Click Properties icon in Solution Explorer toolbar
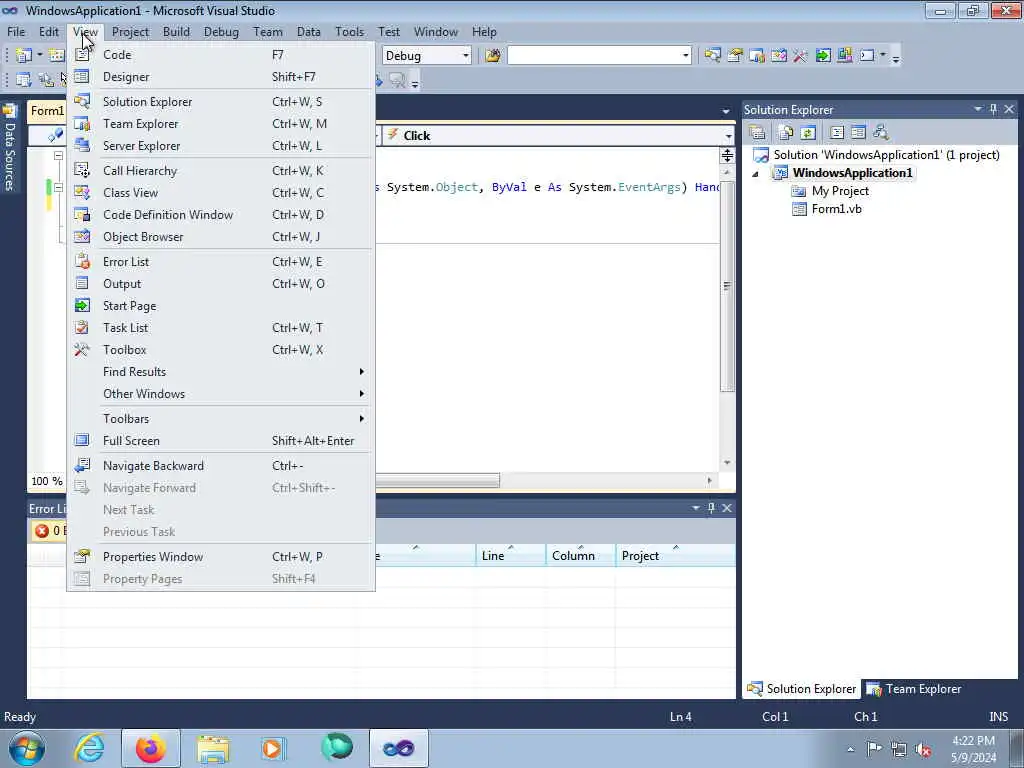This screenshot has height=768, width=1024. point(758,133)
